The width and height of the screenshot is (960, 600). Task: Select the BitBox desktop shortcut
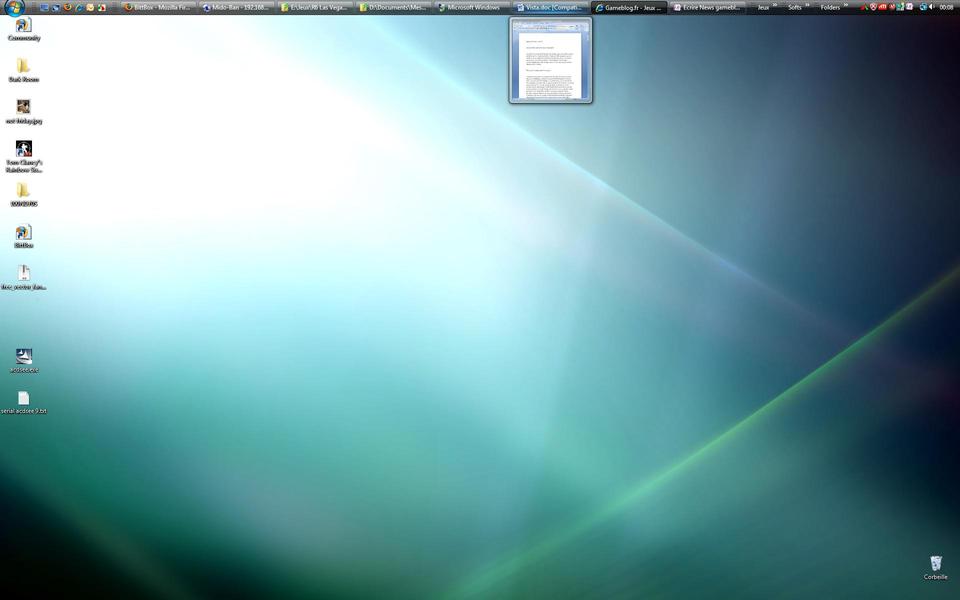point(24,233)
